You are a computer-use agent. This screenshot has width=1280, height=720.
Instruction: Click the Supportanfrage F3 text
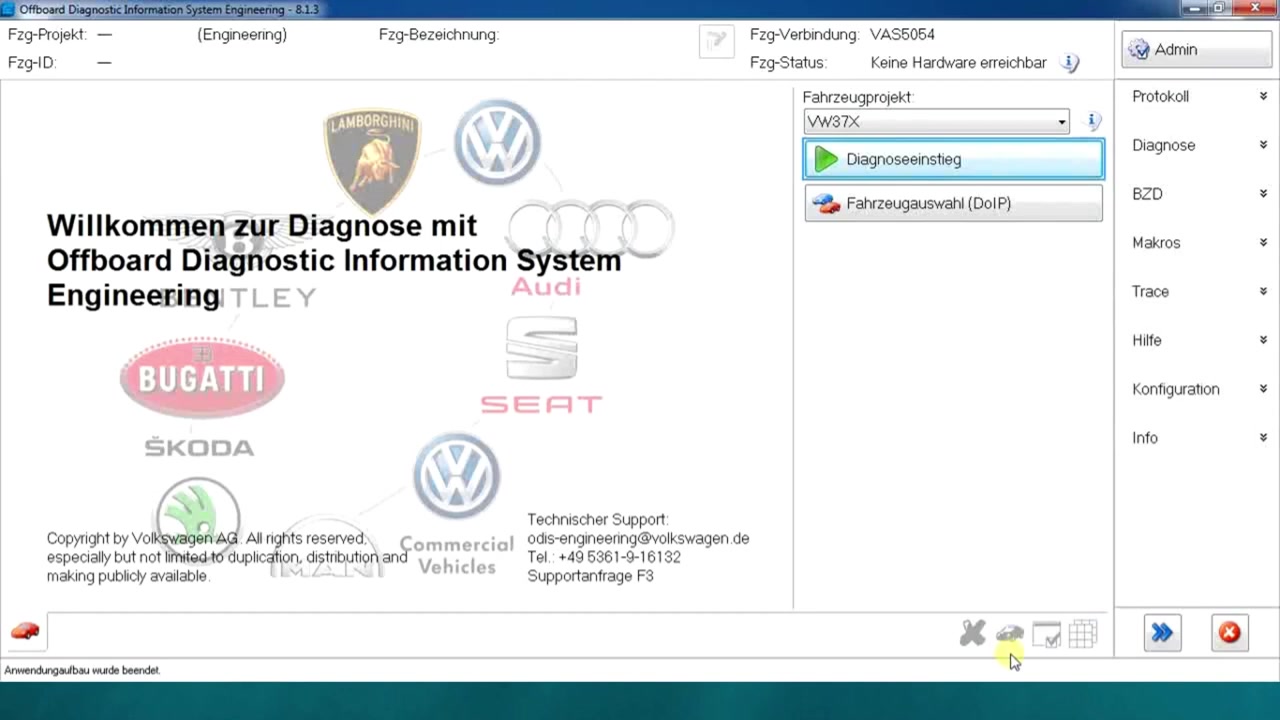click(x=590, y=576)
